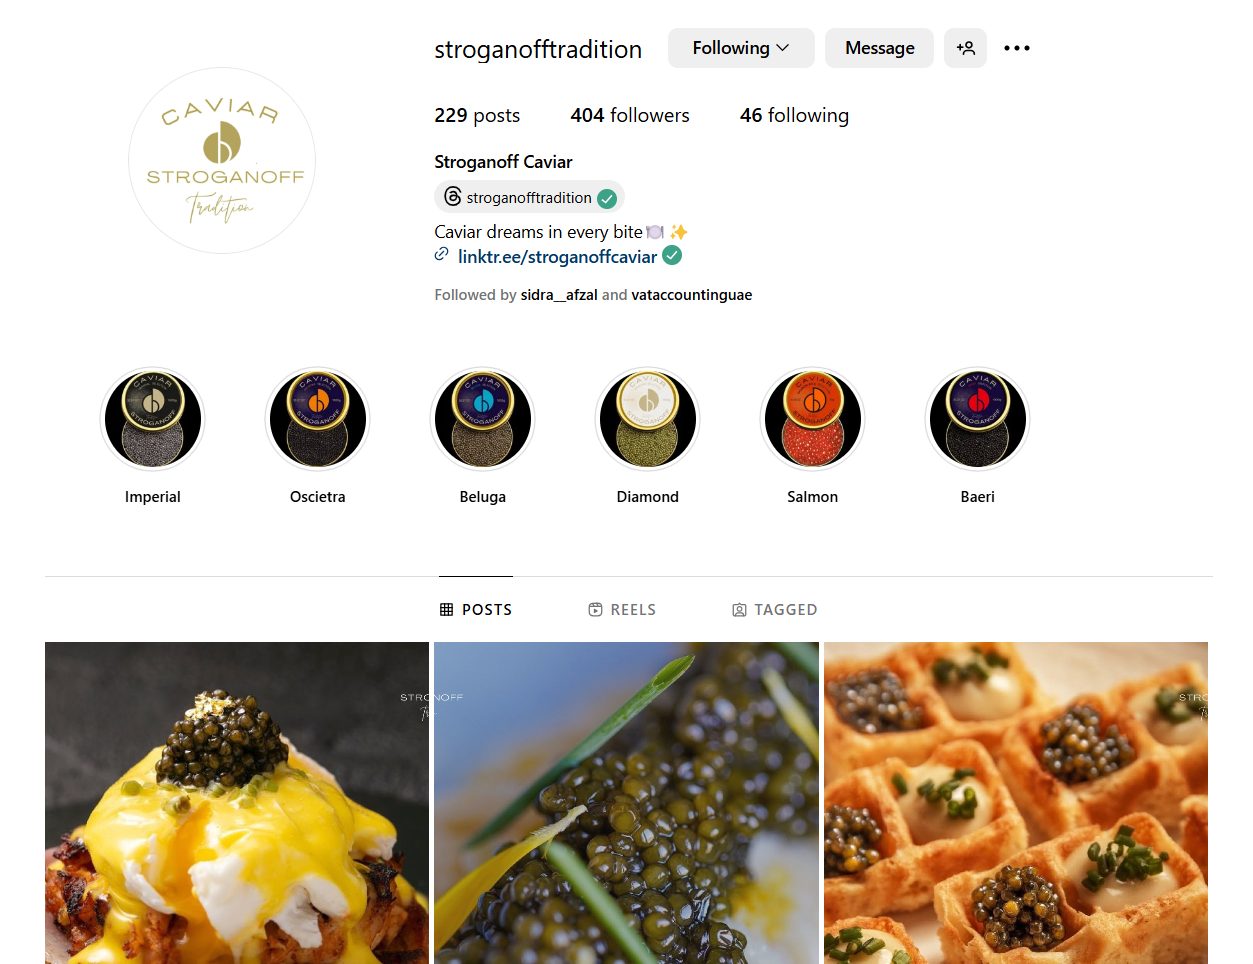
Task: Open the linktr.ee/stroganoffcaviar link
Action: [557, 257]
